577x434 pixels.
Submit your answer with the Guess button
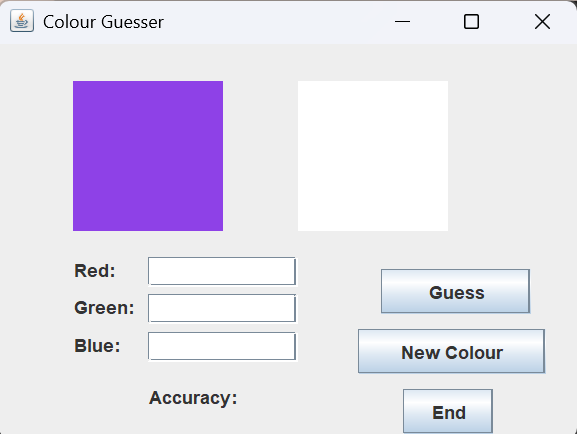[x=456, y=292]
